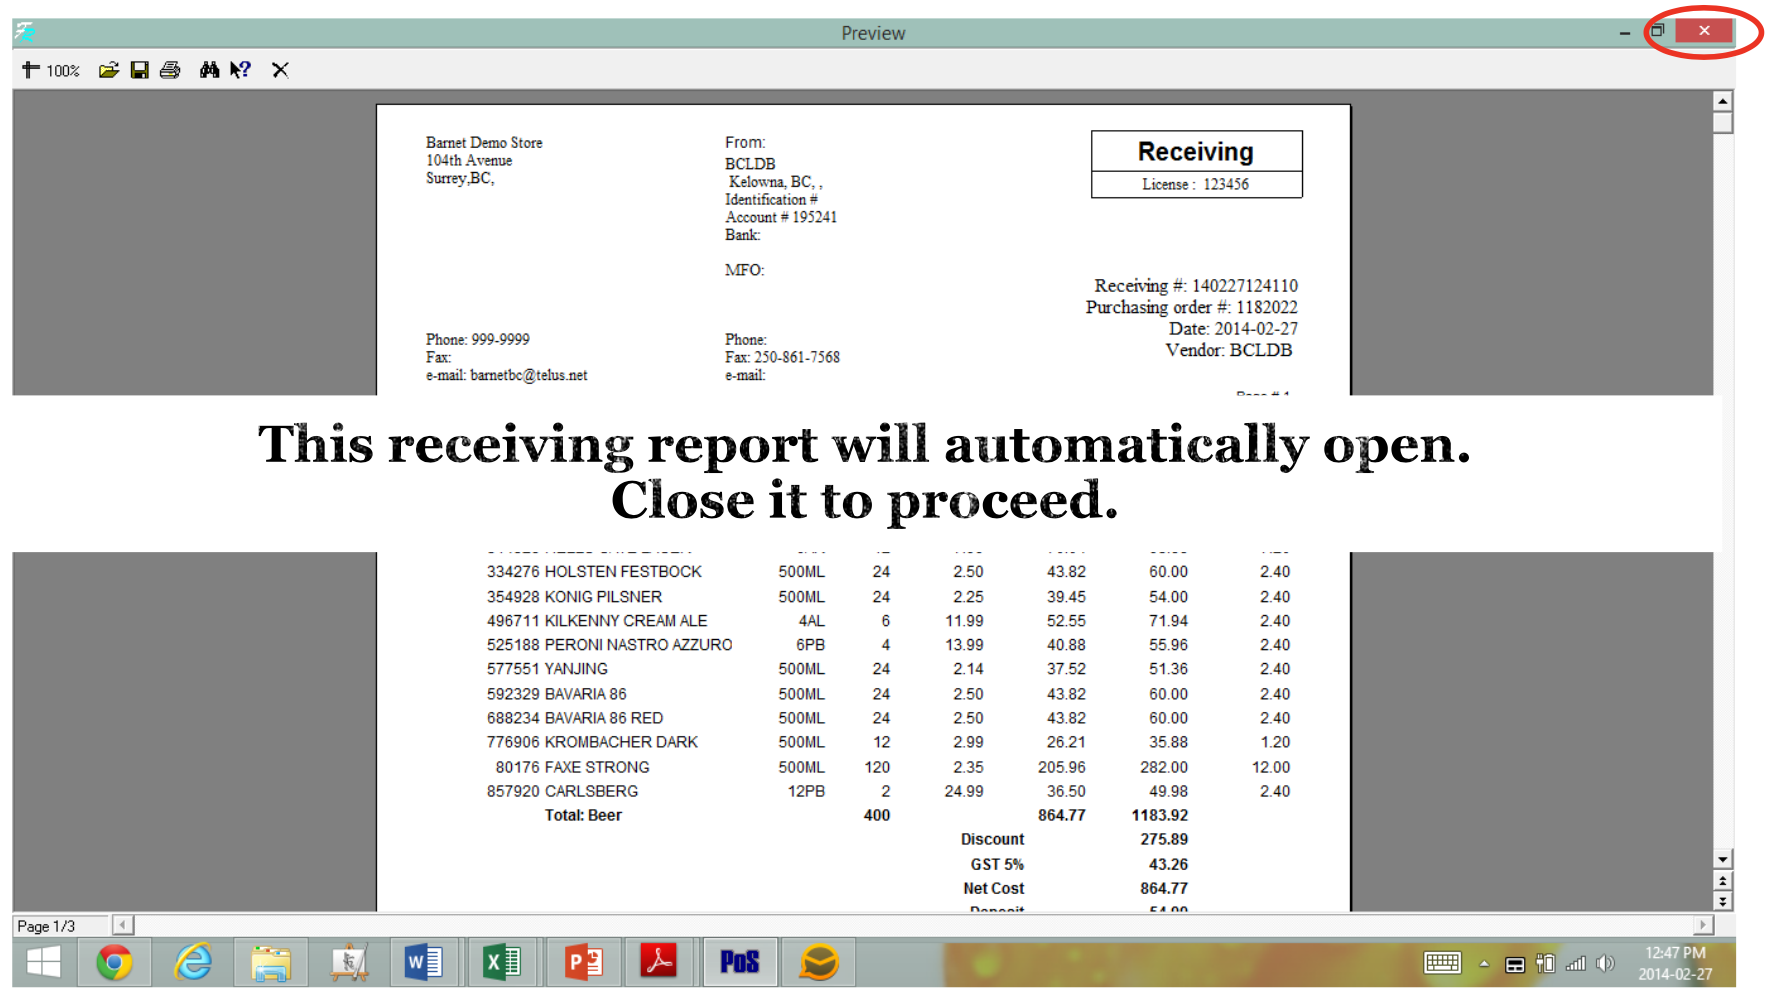Save the report using the floppy disk icon
The height and width of the screenshot is (996, 1770).
tap(140, 70)
